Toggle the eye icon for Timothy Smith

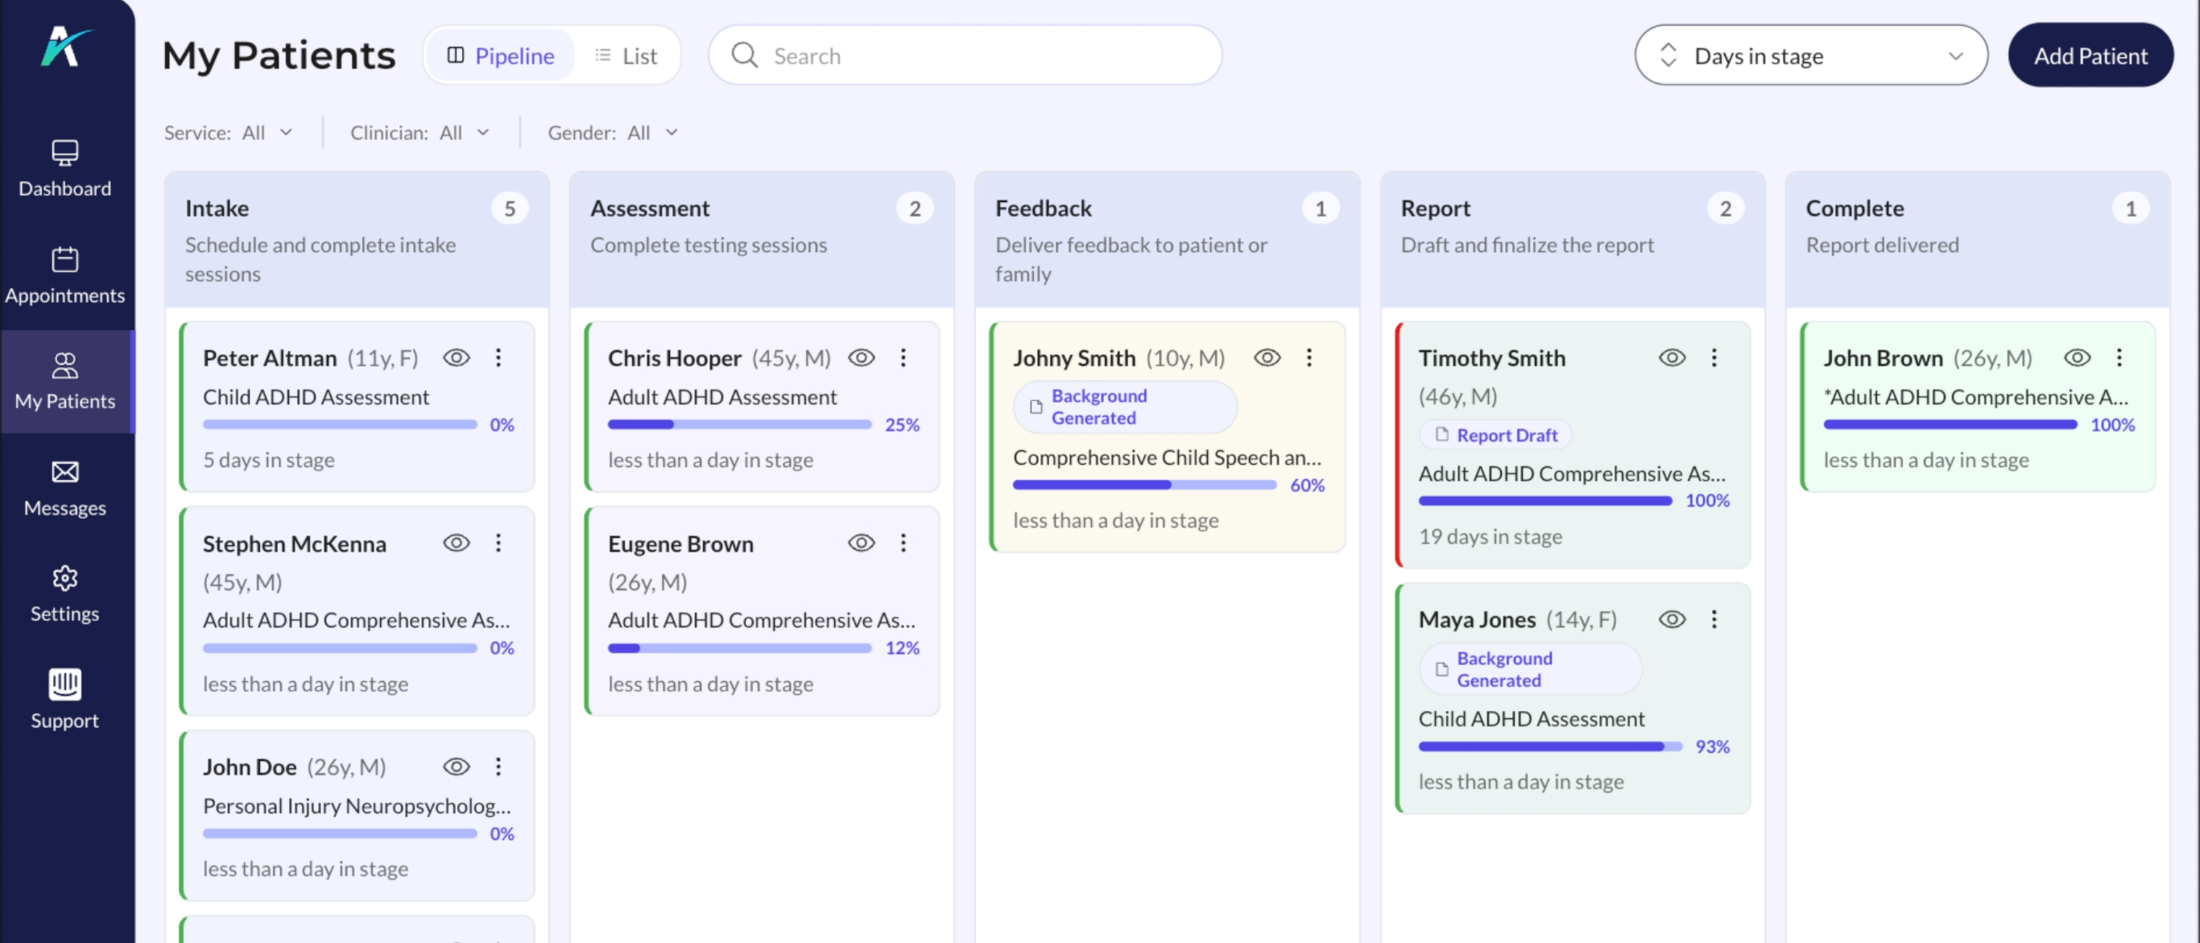tap(1672, 358)
